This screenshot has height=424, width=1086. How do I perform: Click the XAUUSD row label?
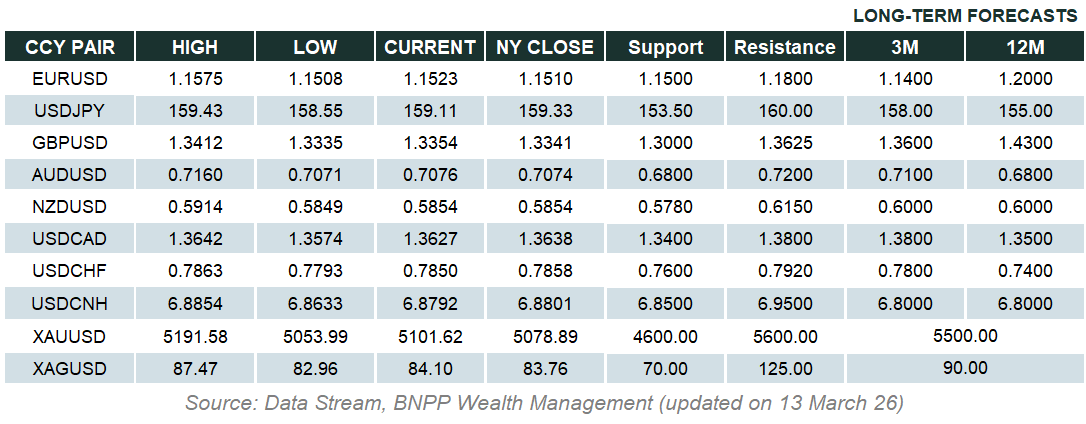pyautogui.click(x=69, y=336)
